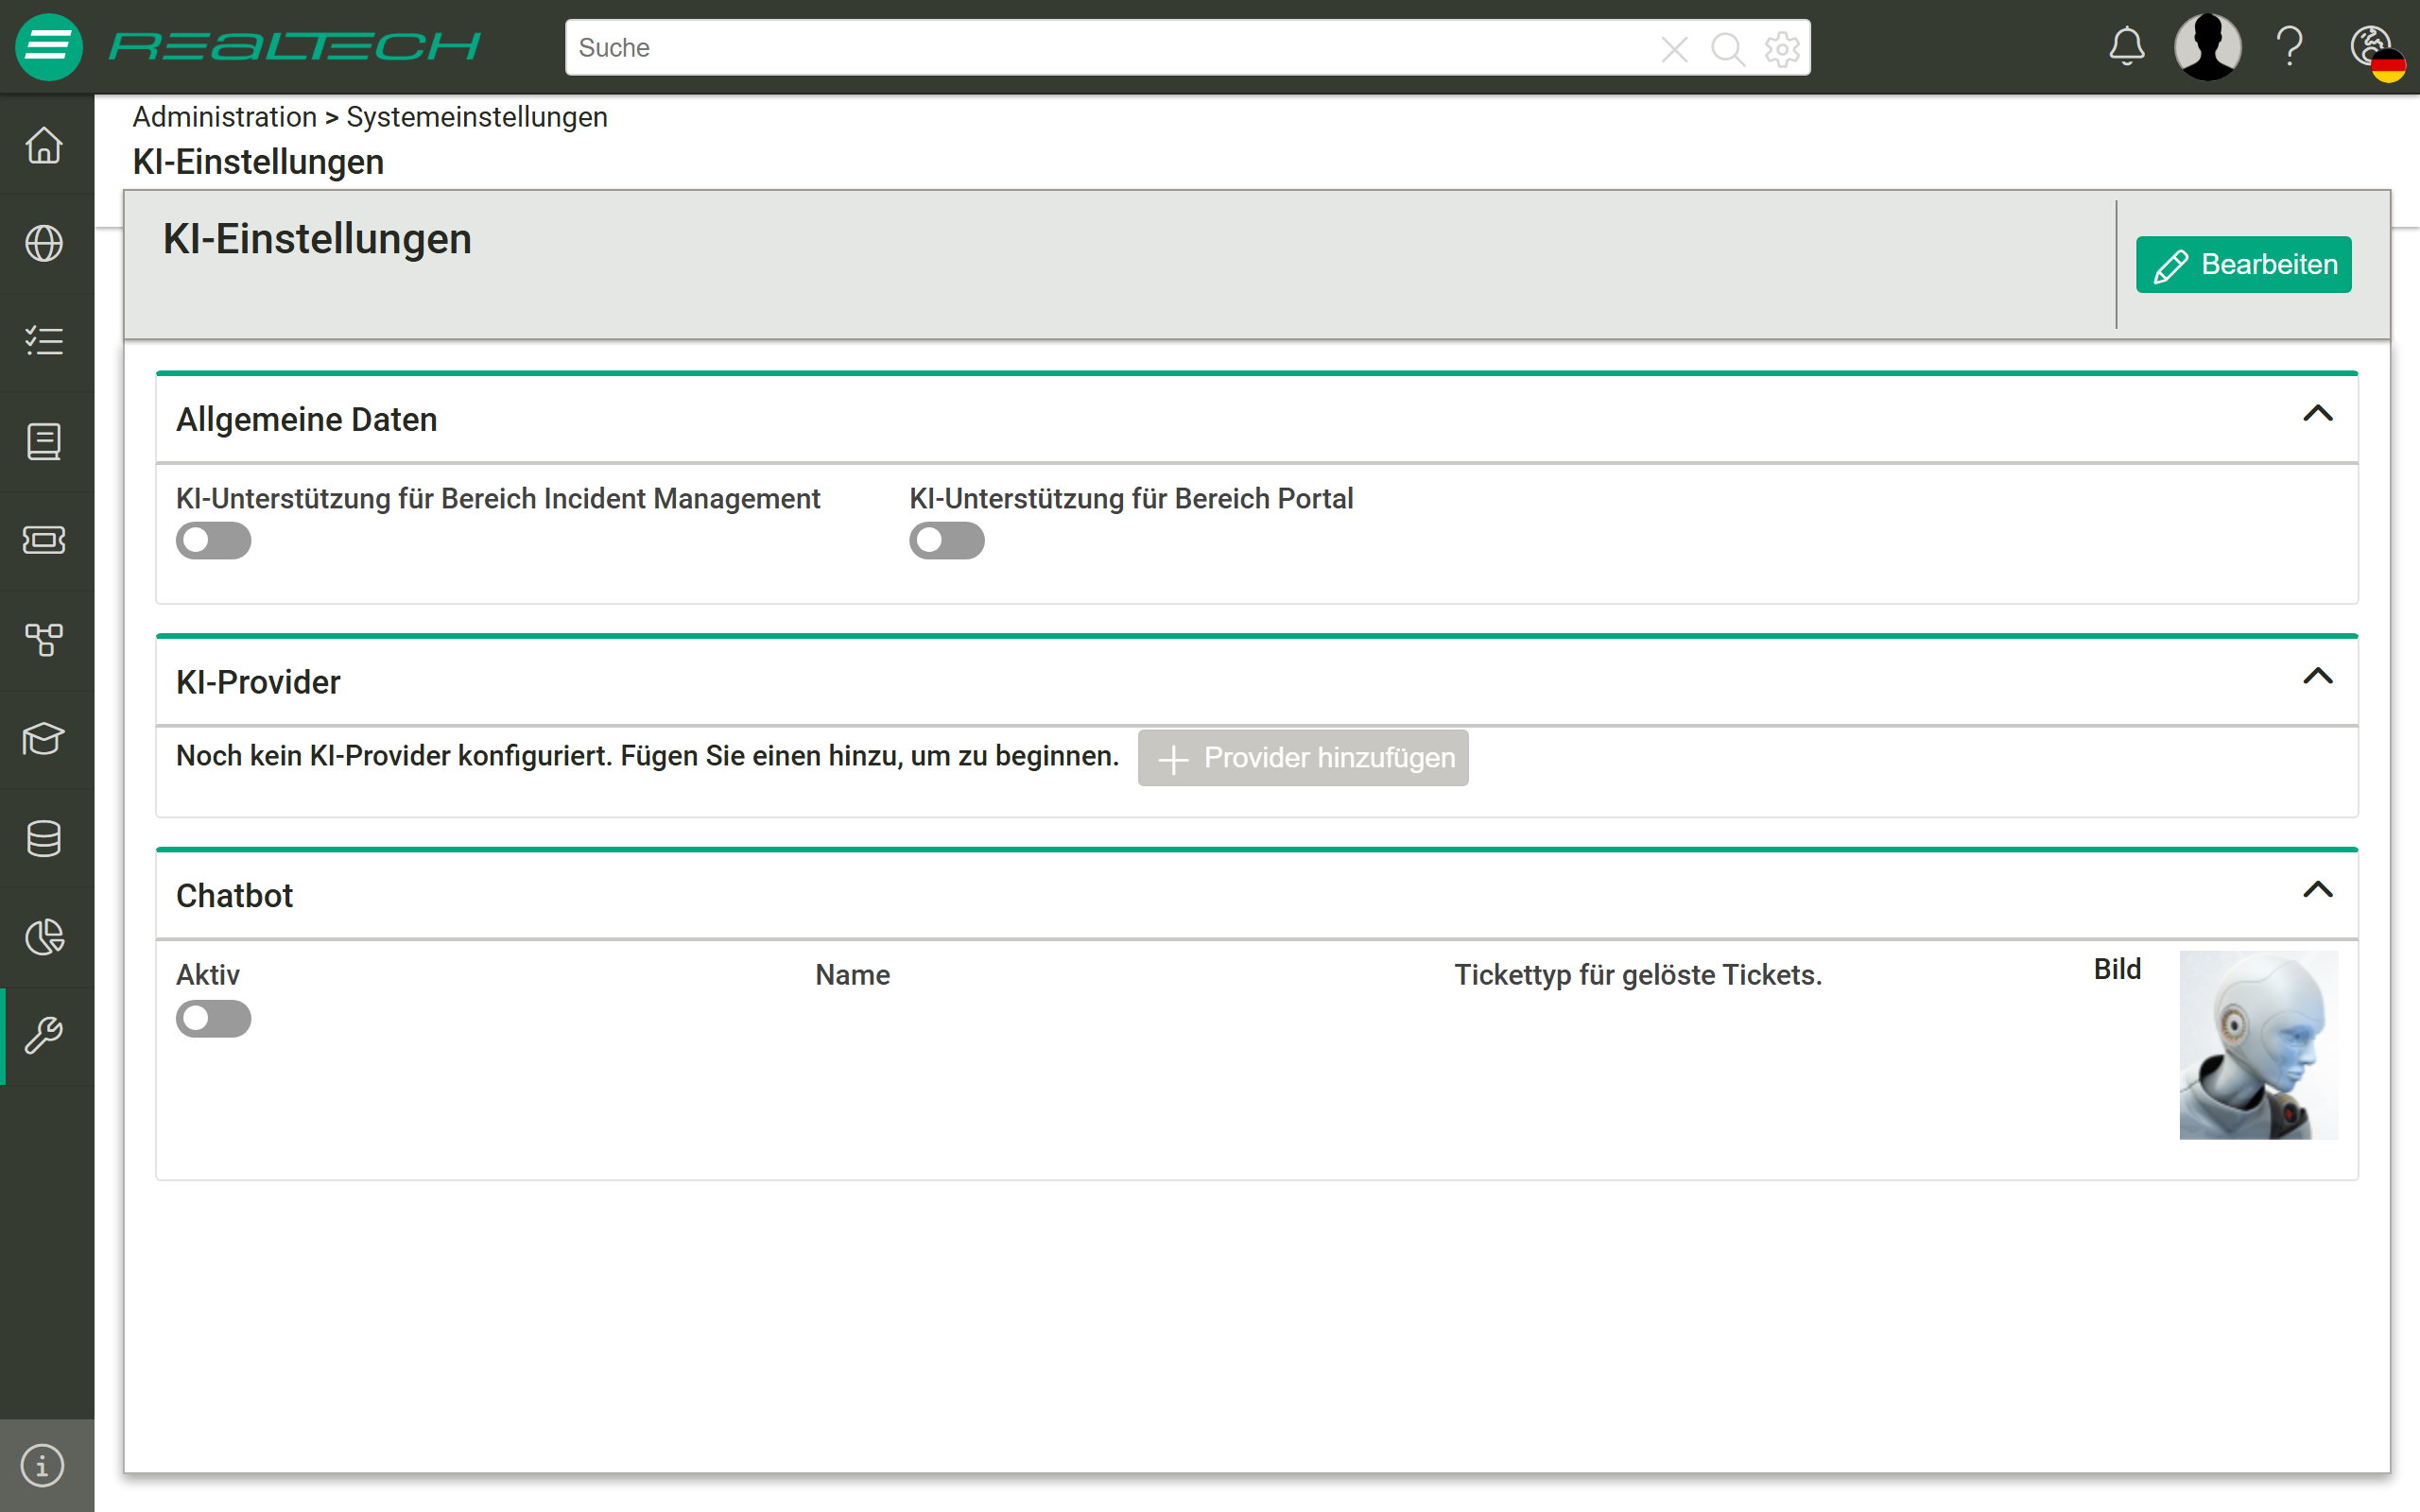Collapse the KI-Provider section

coord(2317,676)
